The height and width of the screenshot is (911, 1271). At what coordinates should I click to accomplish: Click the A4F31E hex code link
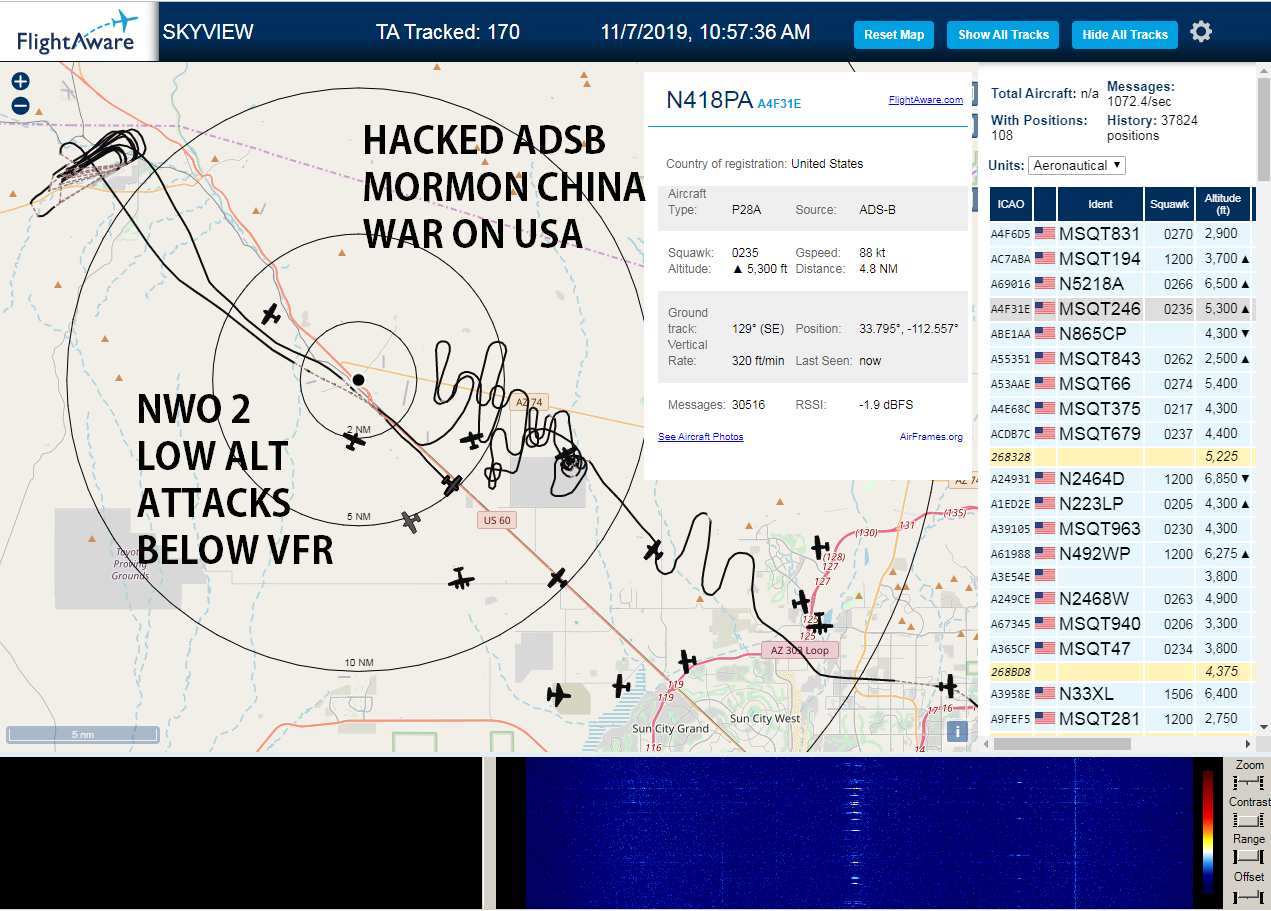779,103
